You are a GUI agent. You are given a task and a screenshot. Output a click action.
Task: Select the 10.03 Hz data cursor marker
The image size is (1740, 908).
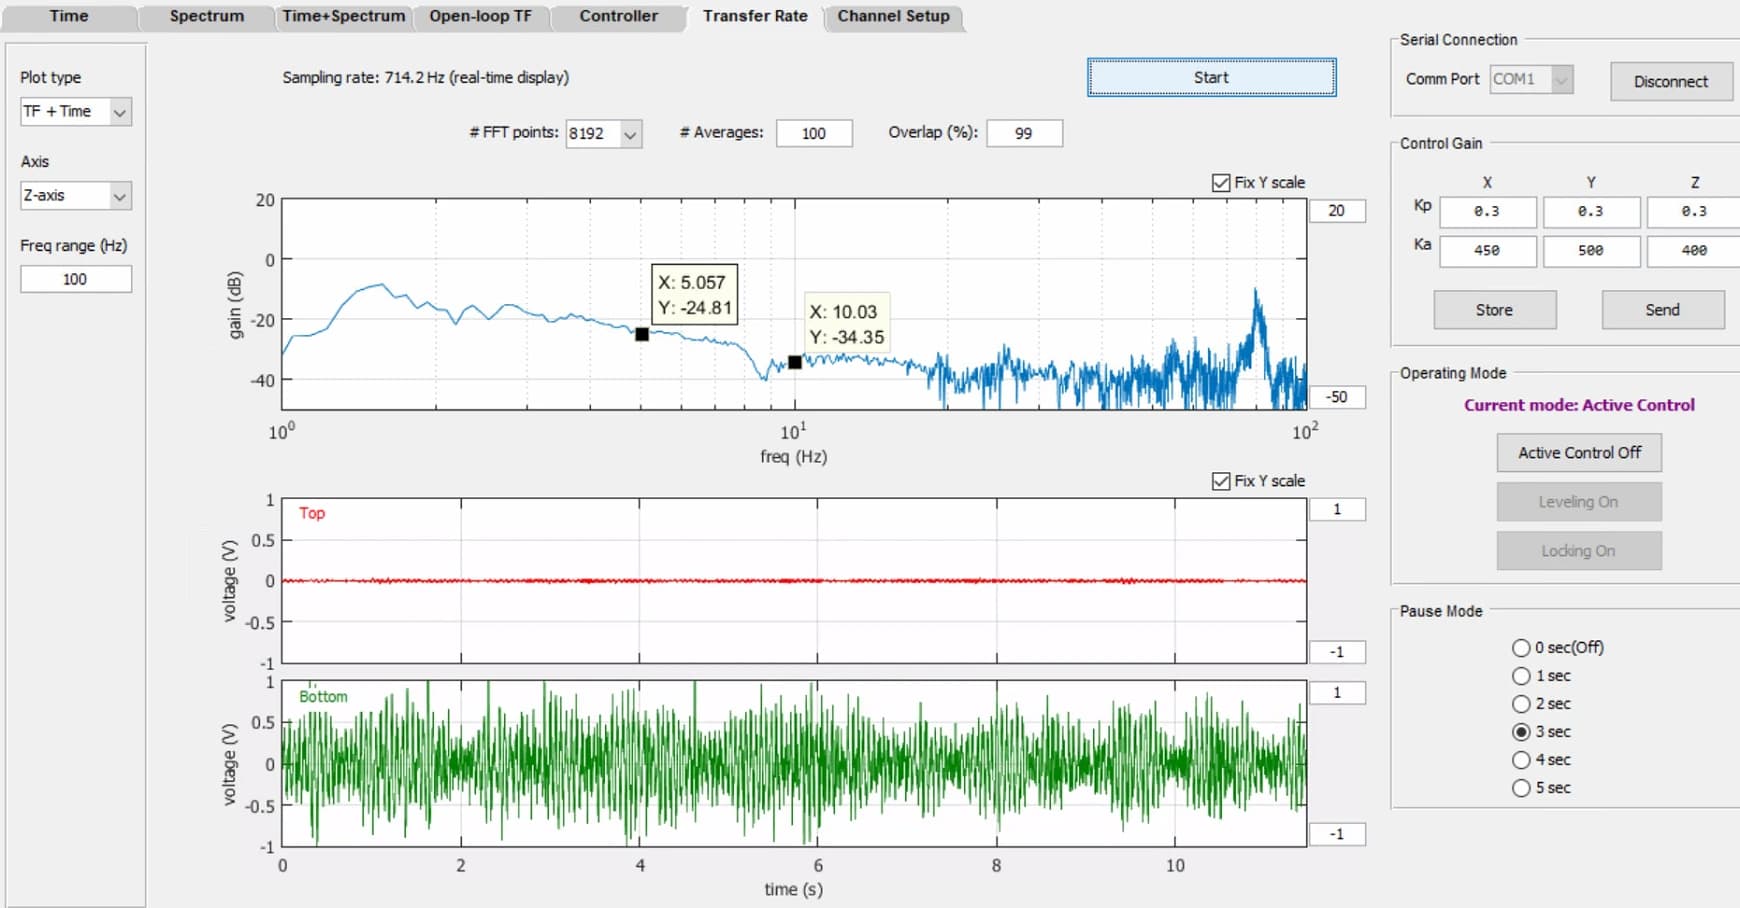[795, 362]
